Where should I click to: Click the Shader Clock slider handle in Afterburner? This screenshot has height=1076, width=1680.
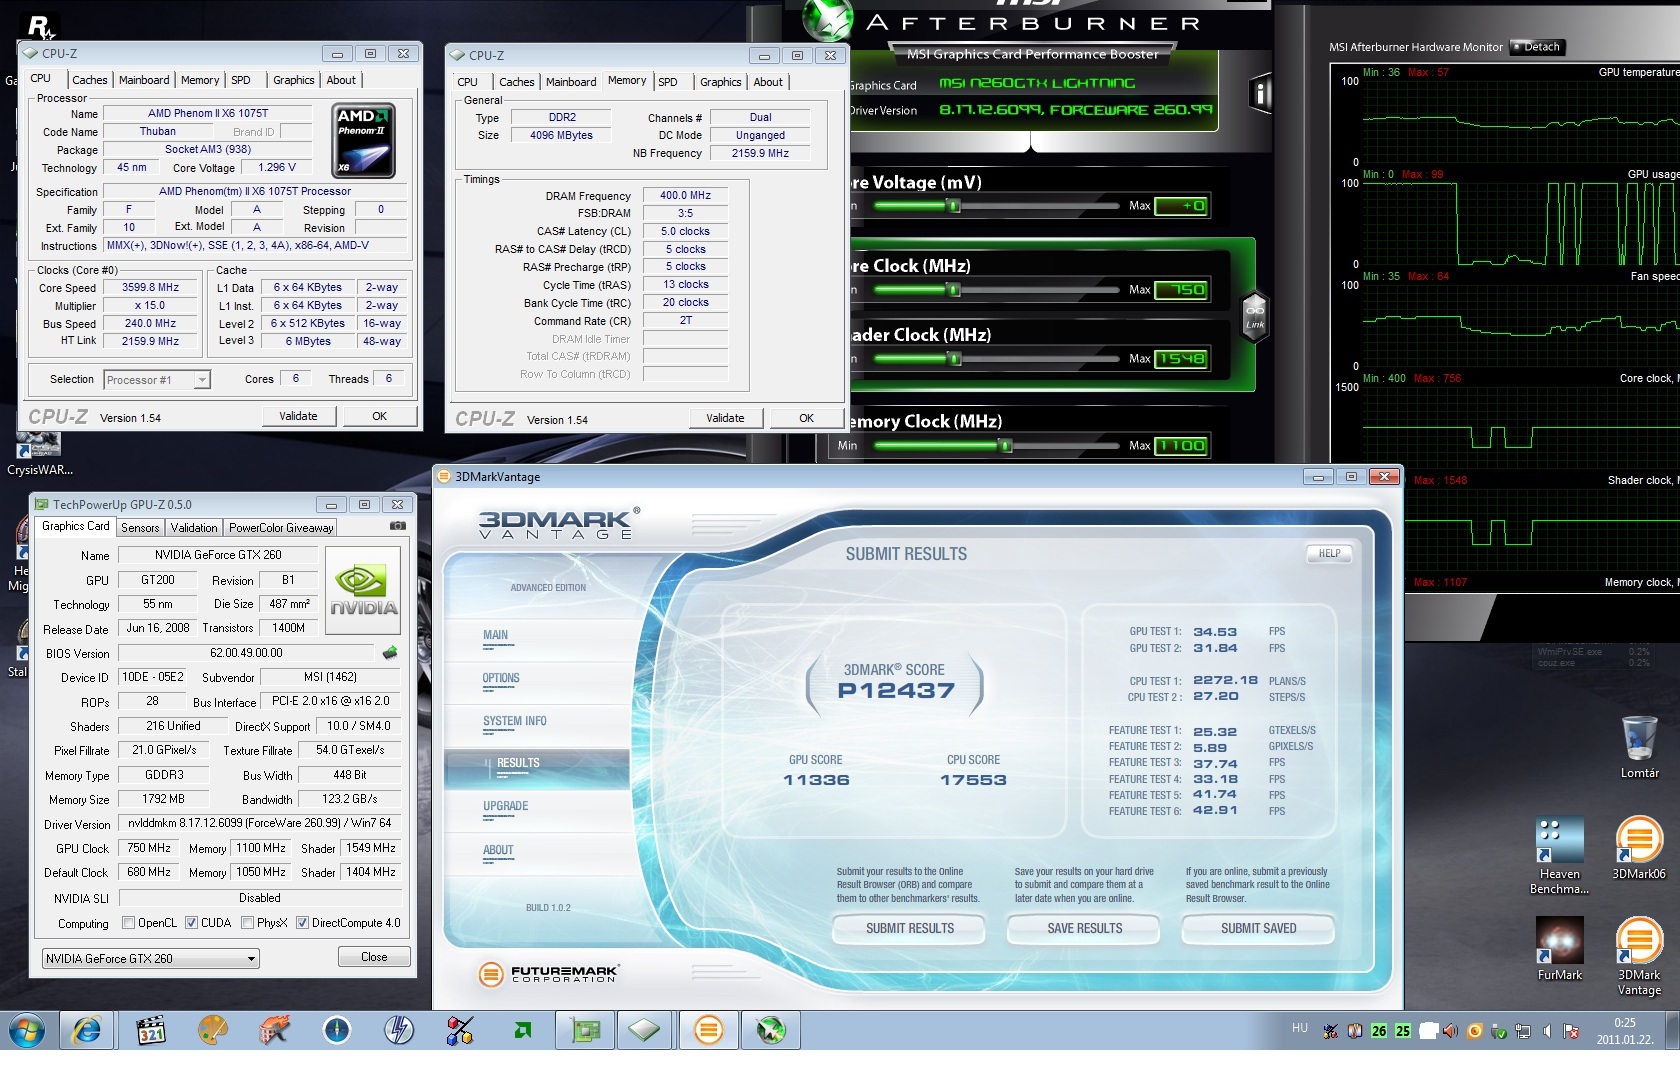955,359
